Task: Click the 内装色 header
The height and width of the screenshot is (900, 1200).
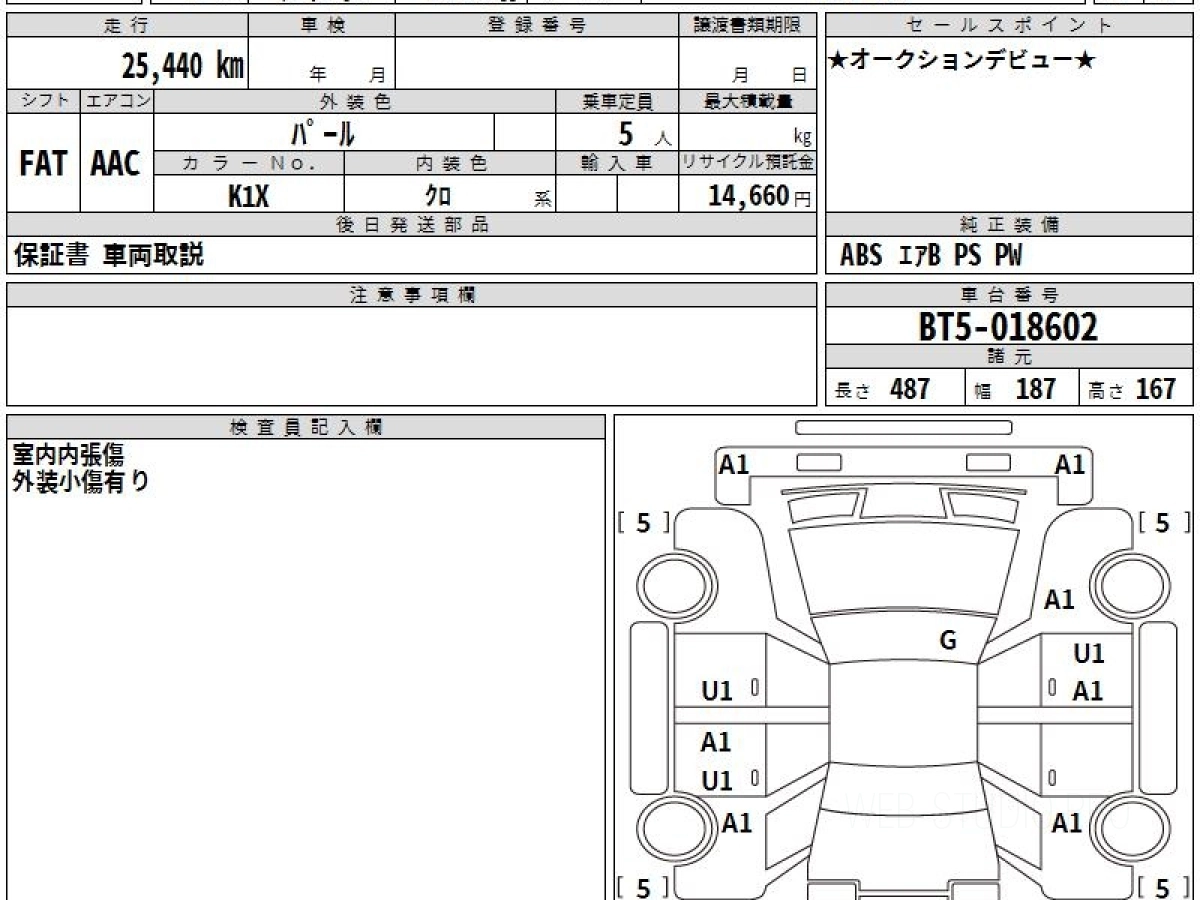Action: [450, 163]
